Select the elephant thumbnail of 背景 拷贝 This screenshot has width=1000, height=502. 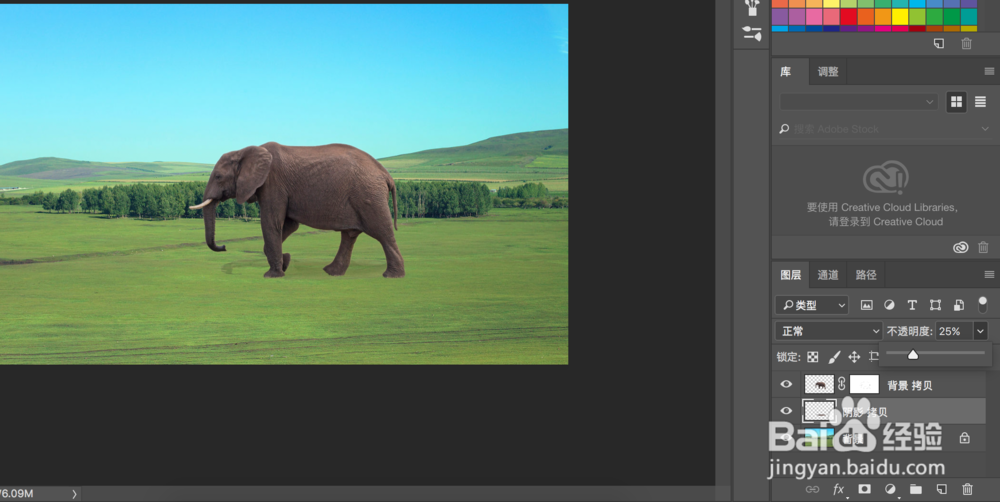click(x=820, y=384)
